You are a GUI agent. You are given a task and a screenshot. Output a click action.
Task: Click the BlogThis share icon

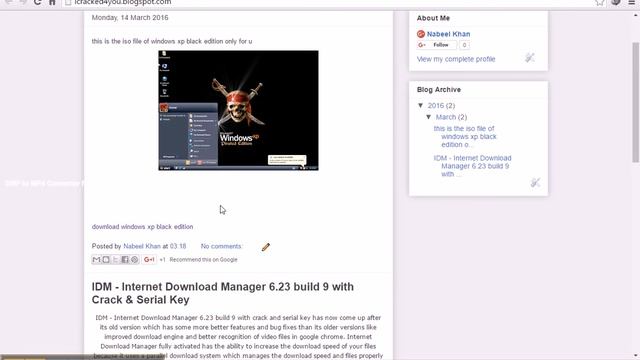(106, 260)
